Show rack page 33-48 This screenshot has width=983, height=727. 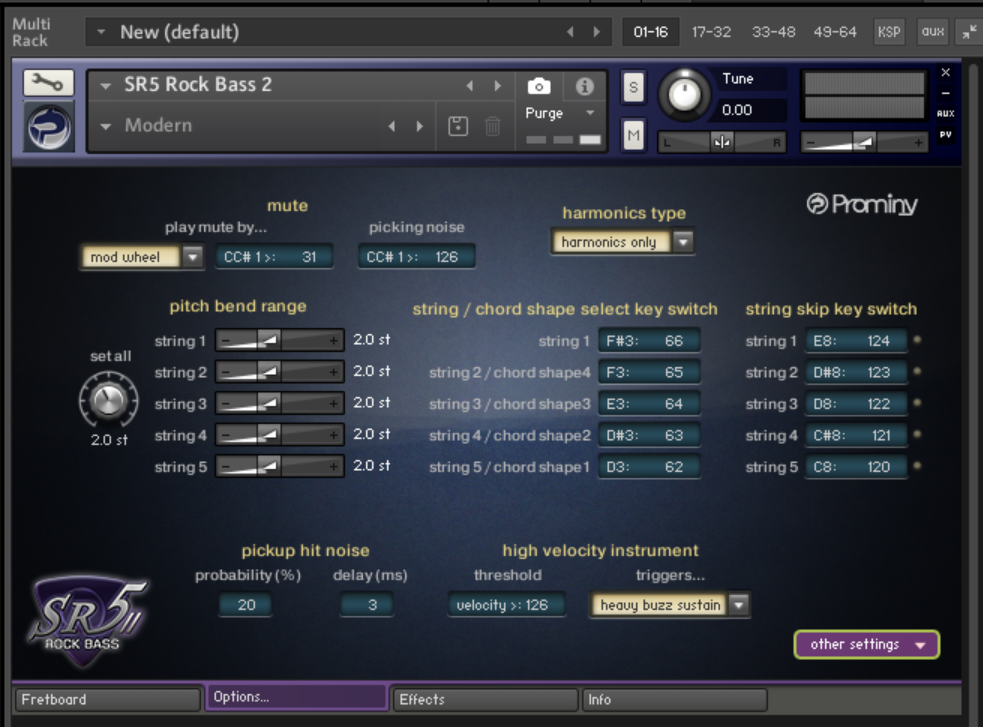click(x=774, y=32)
